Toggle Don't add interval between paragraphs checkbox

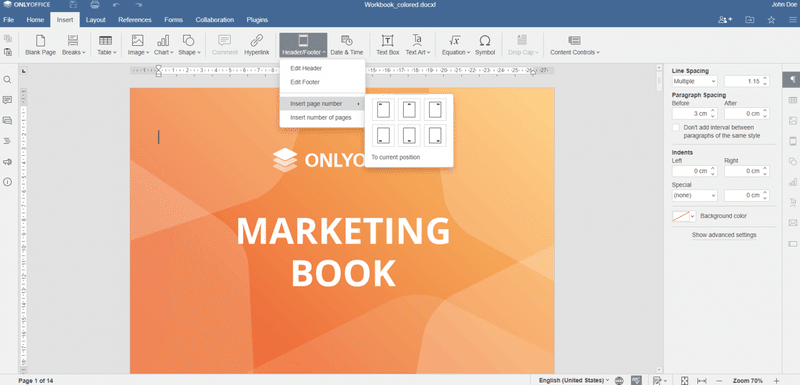pyautogui.click(x=676, y=127)
